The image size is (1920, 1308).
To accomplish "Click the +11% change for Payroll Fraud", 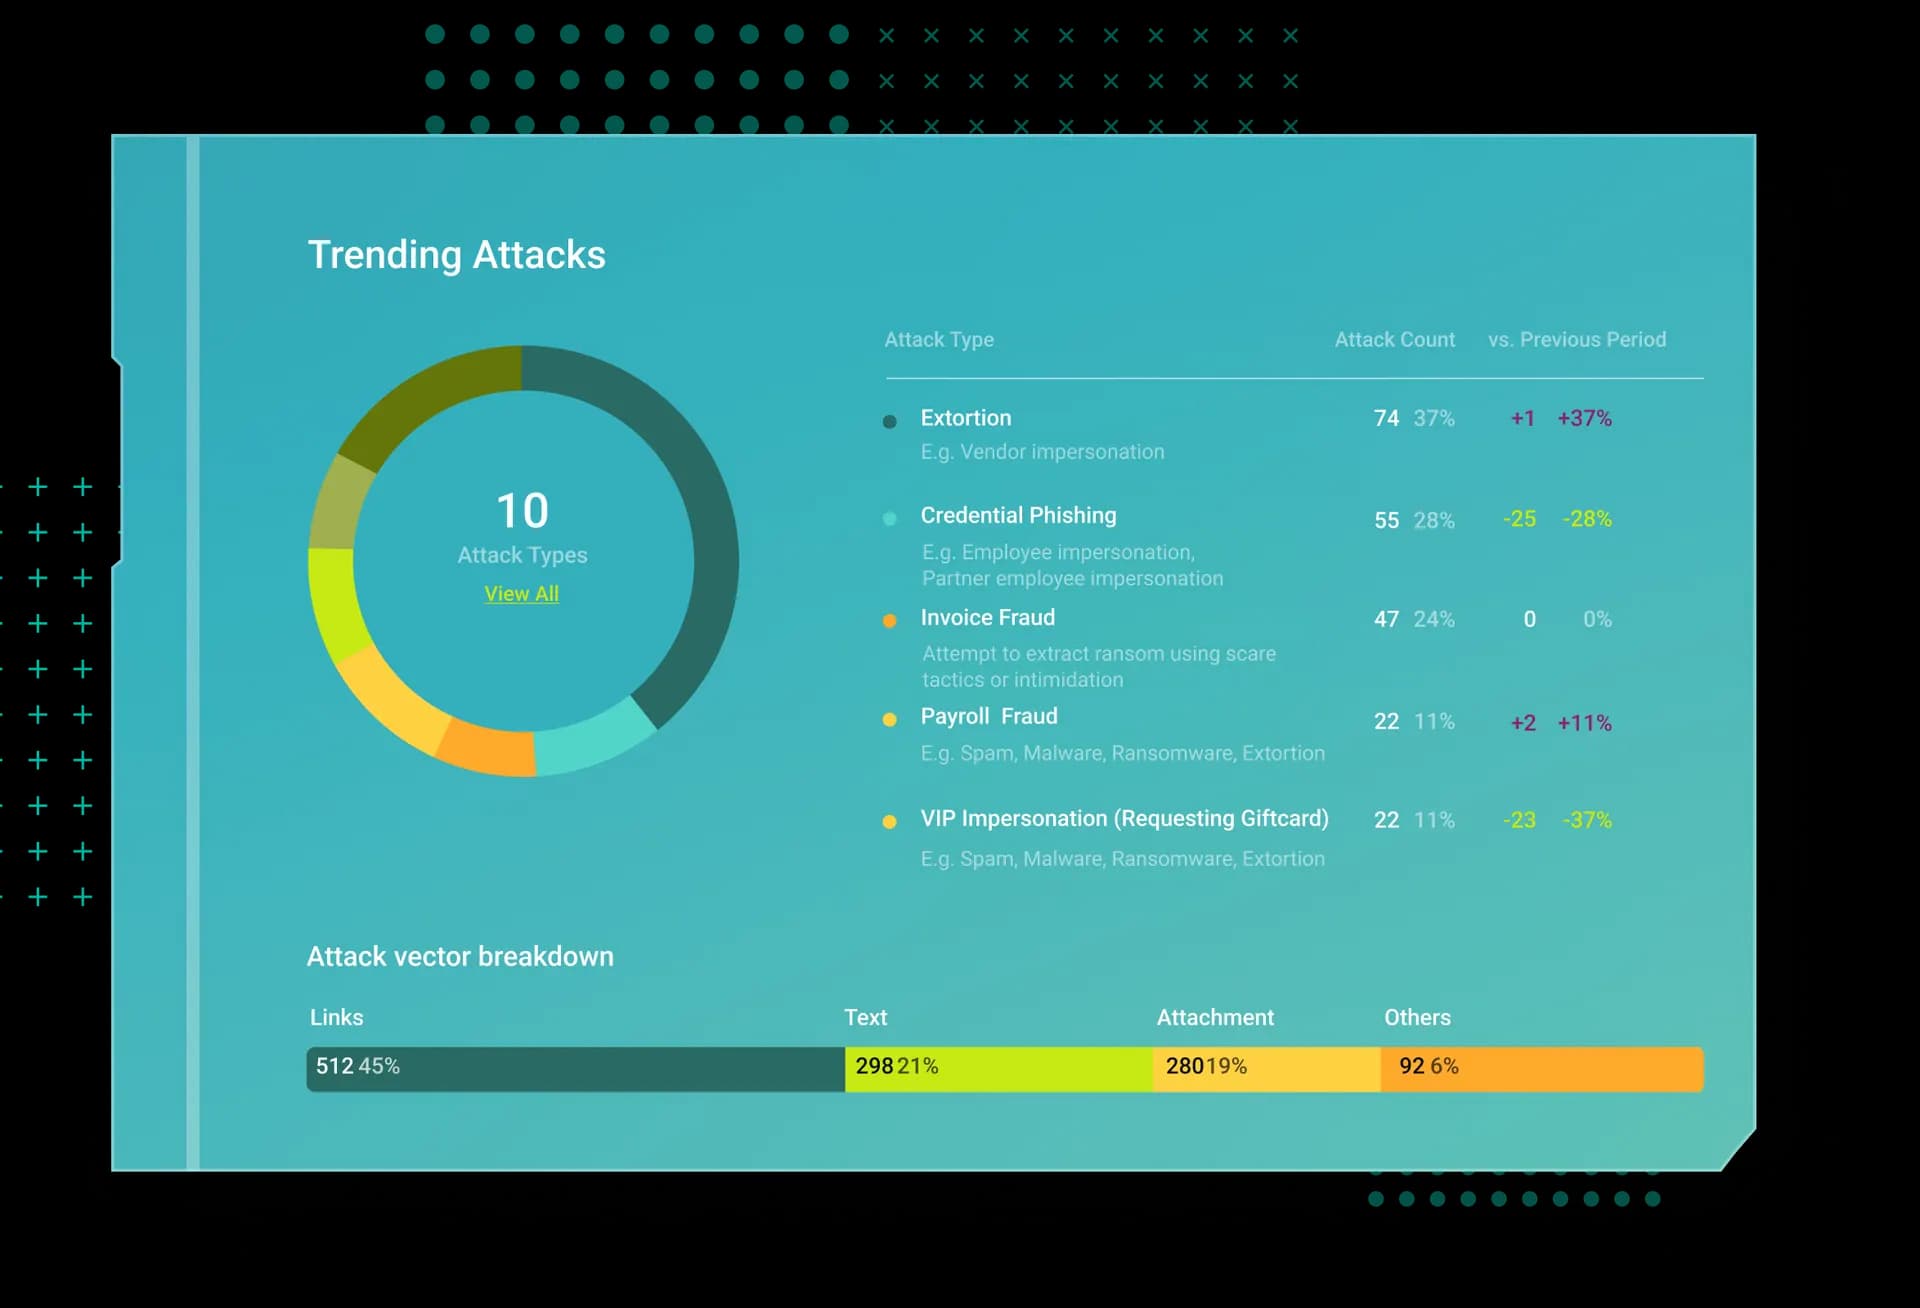I will click(1584, 722).
